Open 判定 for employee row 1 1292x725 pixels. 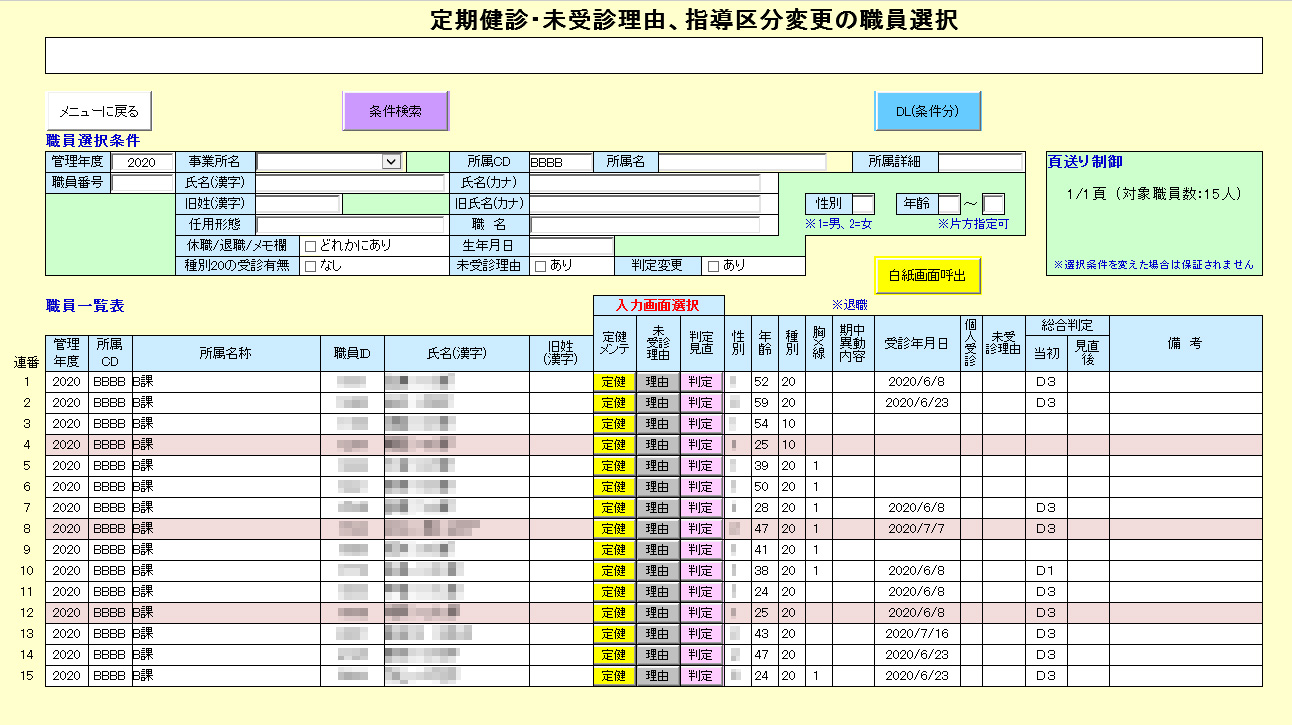[x=701, y=382]
